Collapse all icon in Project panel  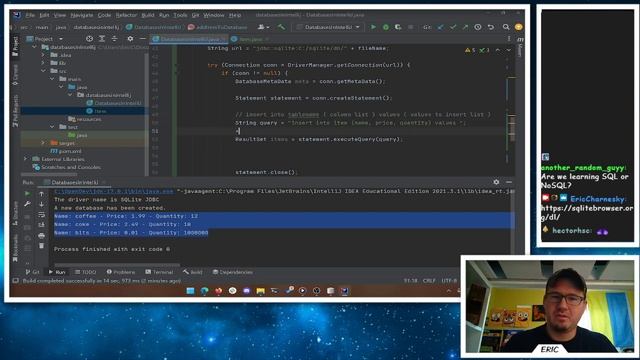114,39
